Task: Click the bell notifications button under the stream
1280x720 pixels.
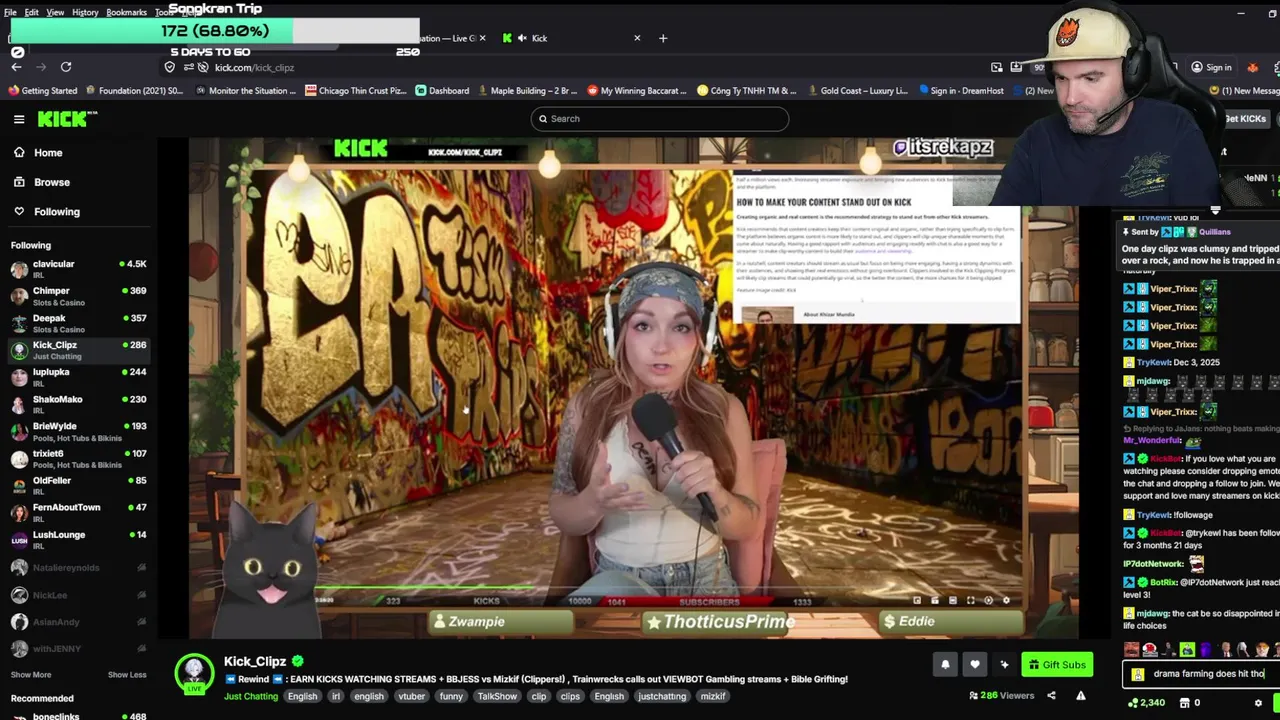Action: 945,664
